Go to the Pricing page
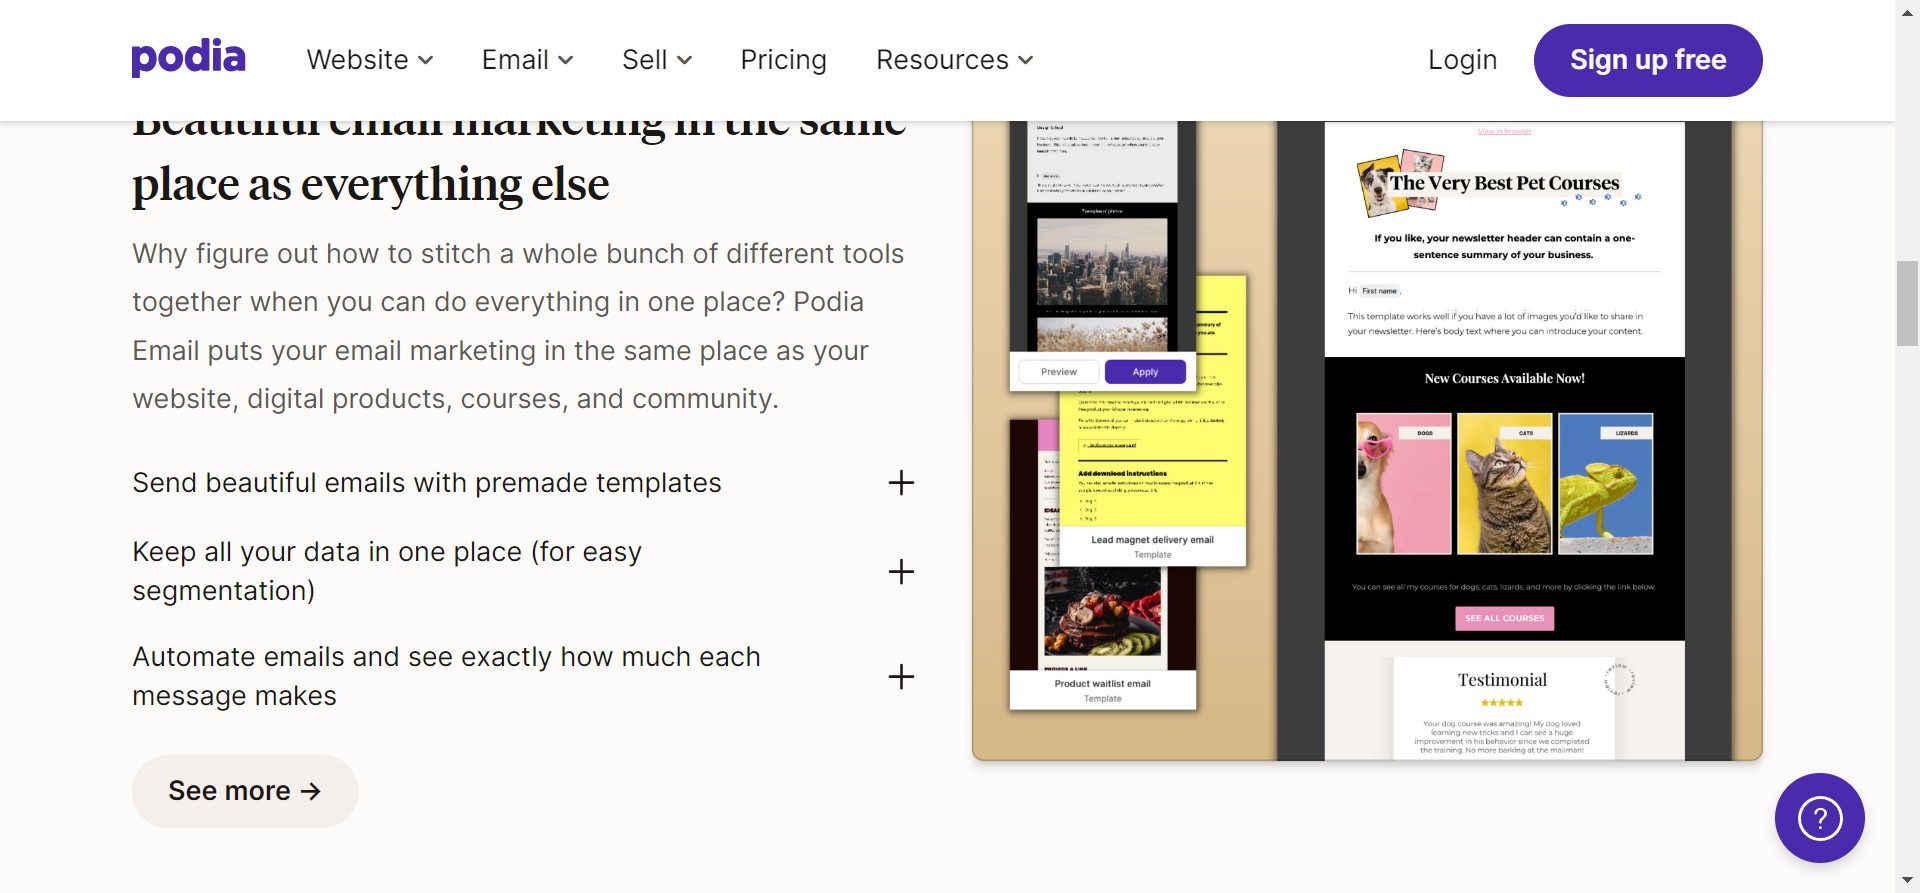 pos(783,60)
